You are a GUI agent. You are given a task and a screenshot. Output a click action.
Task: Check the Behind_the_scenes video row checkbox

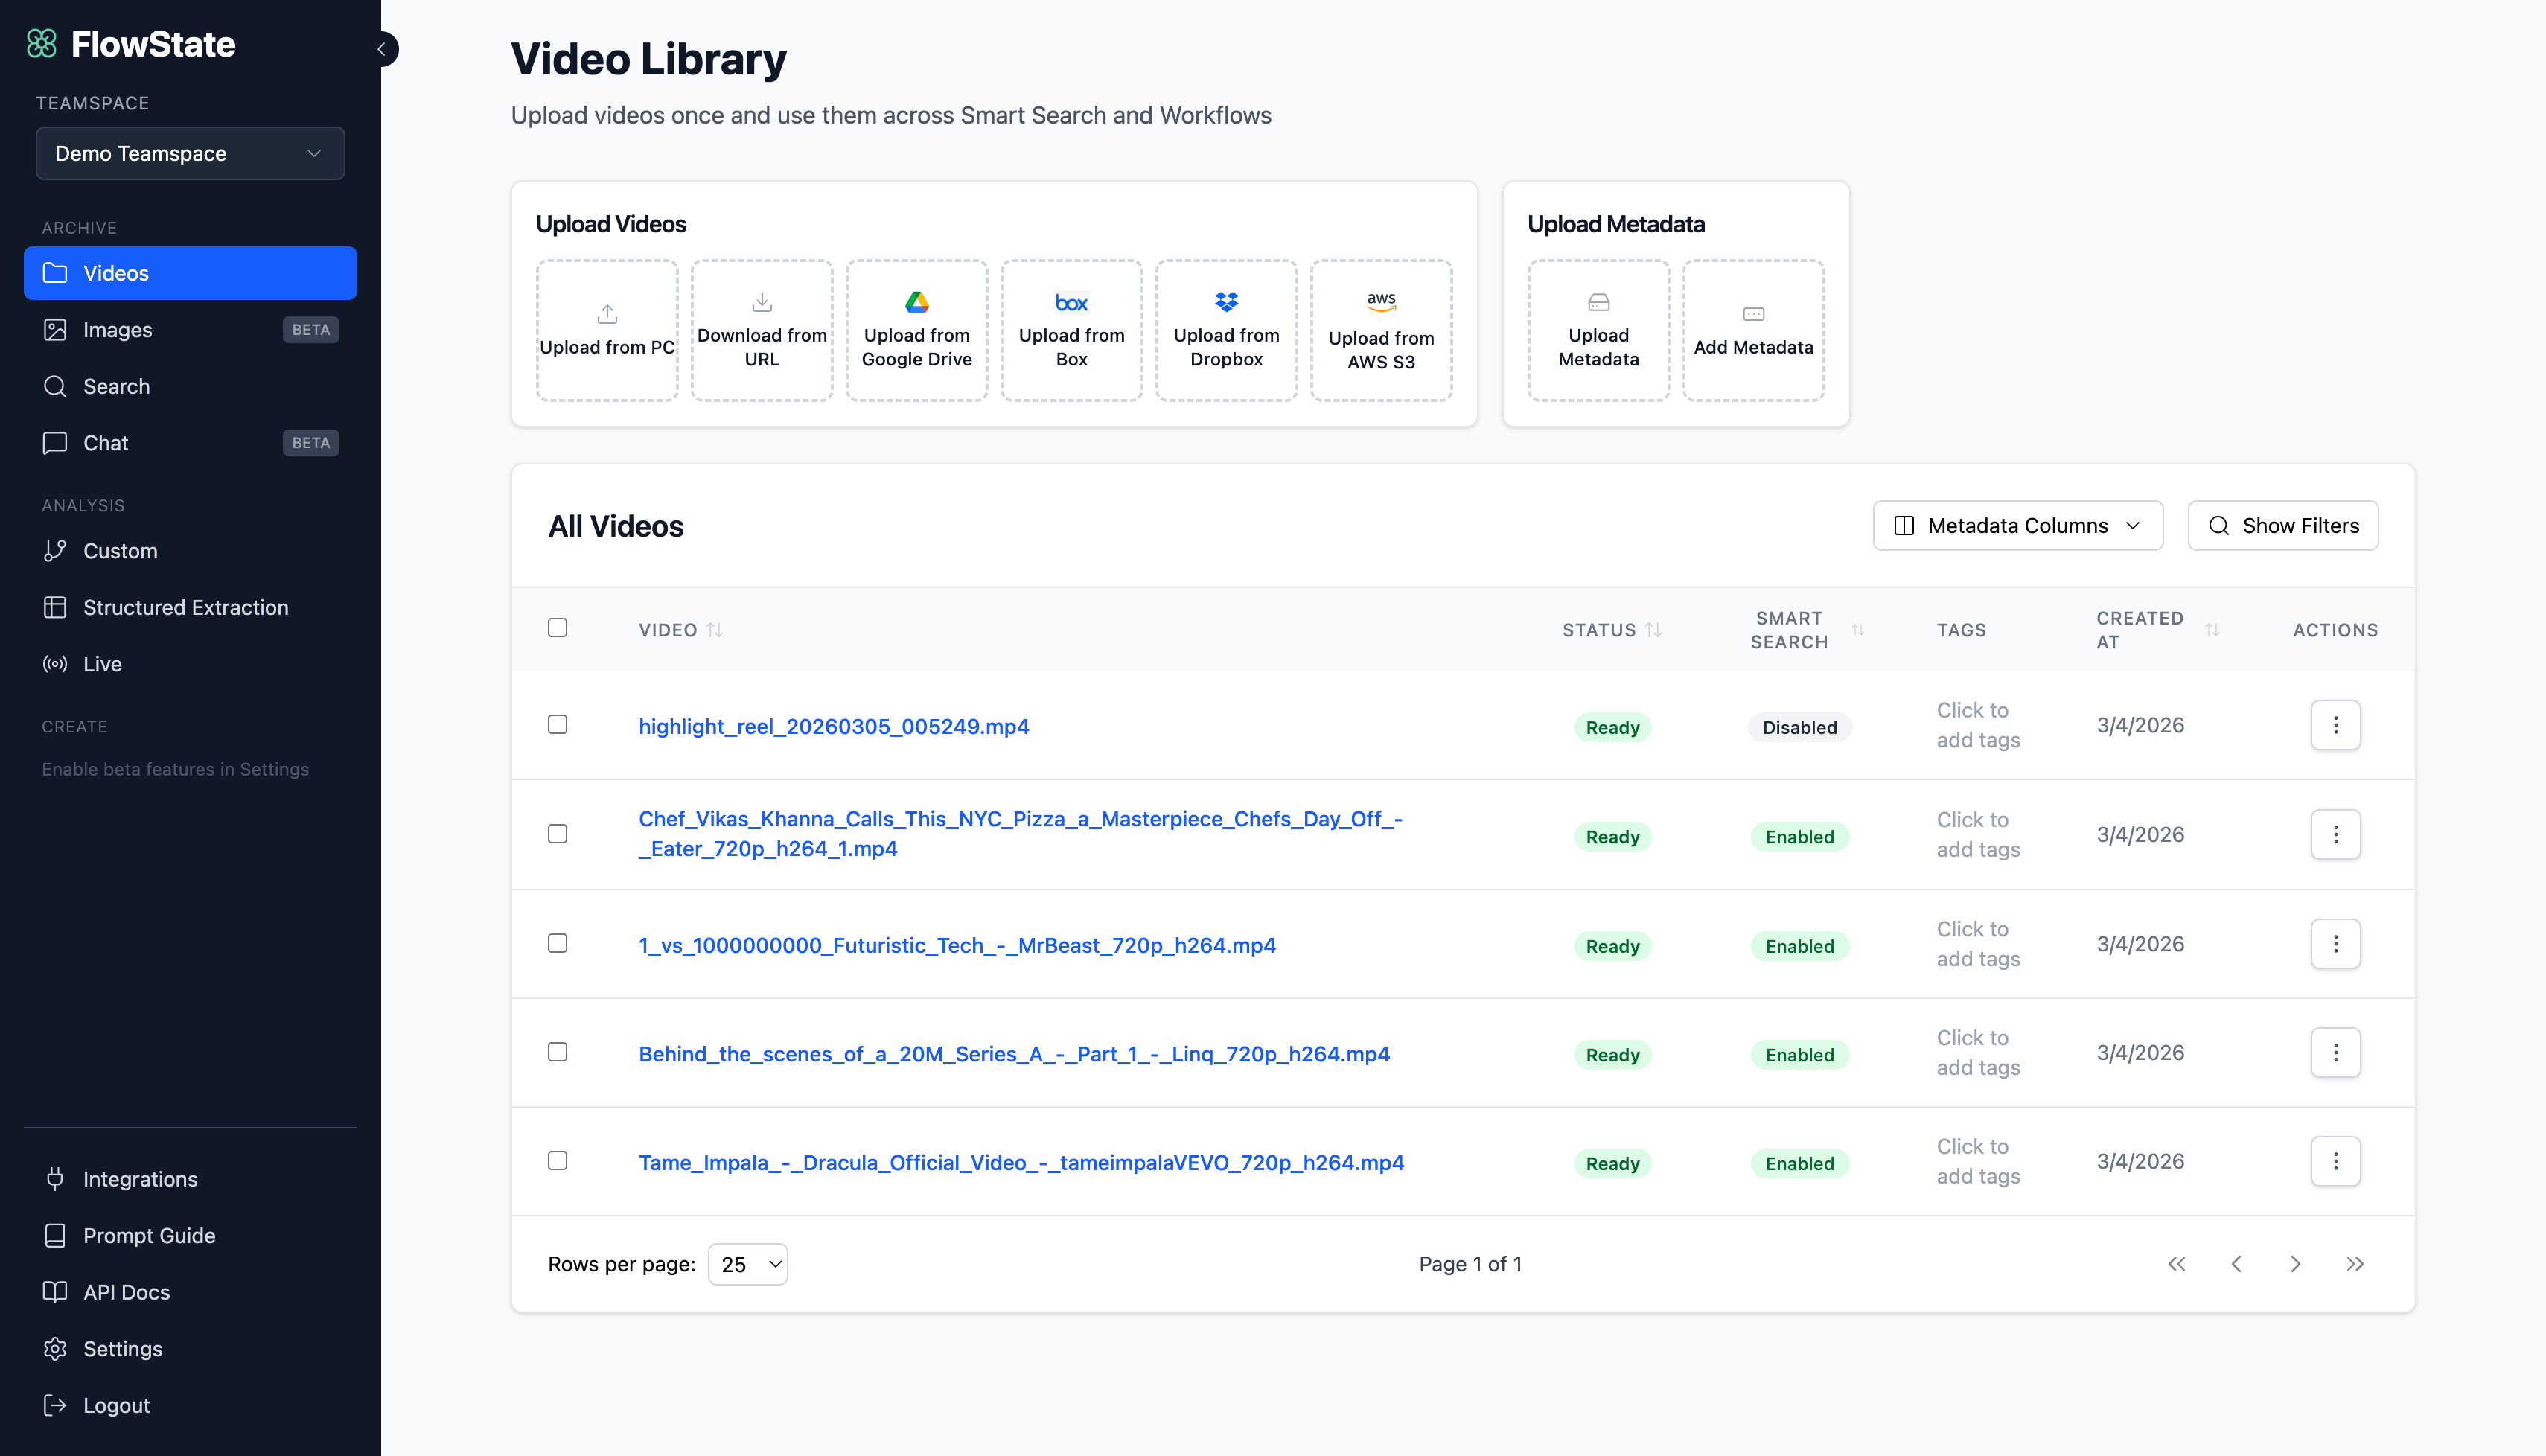558,1052
